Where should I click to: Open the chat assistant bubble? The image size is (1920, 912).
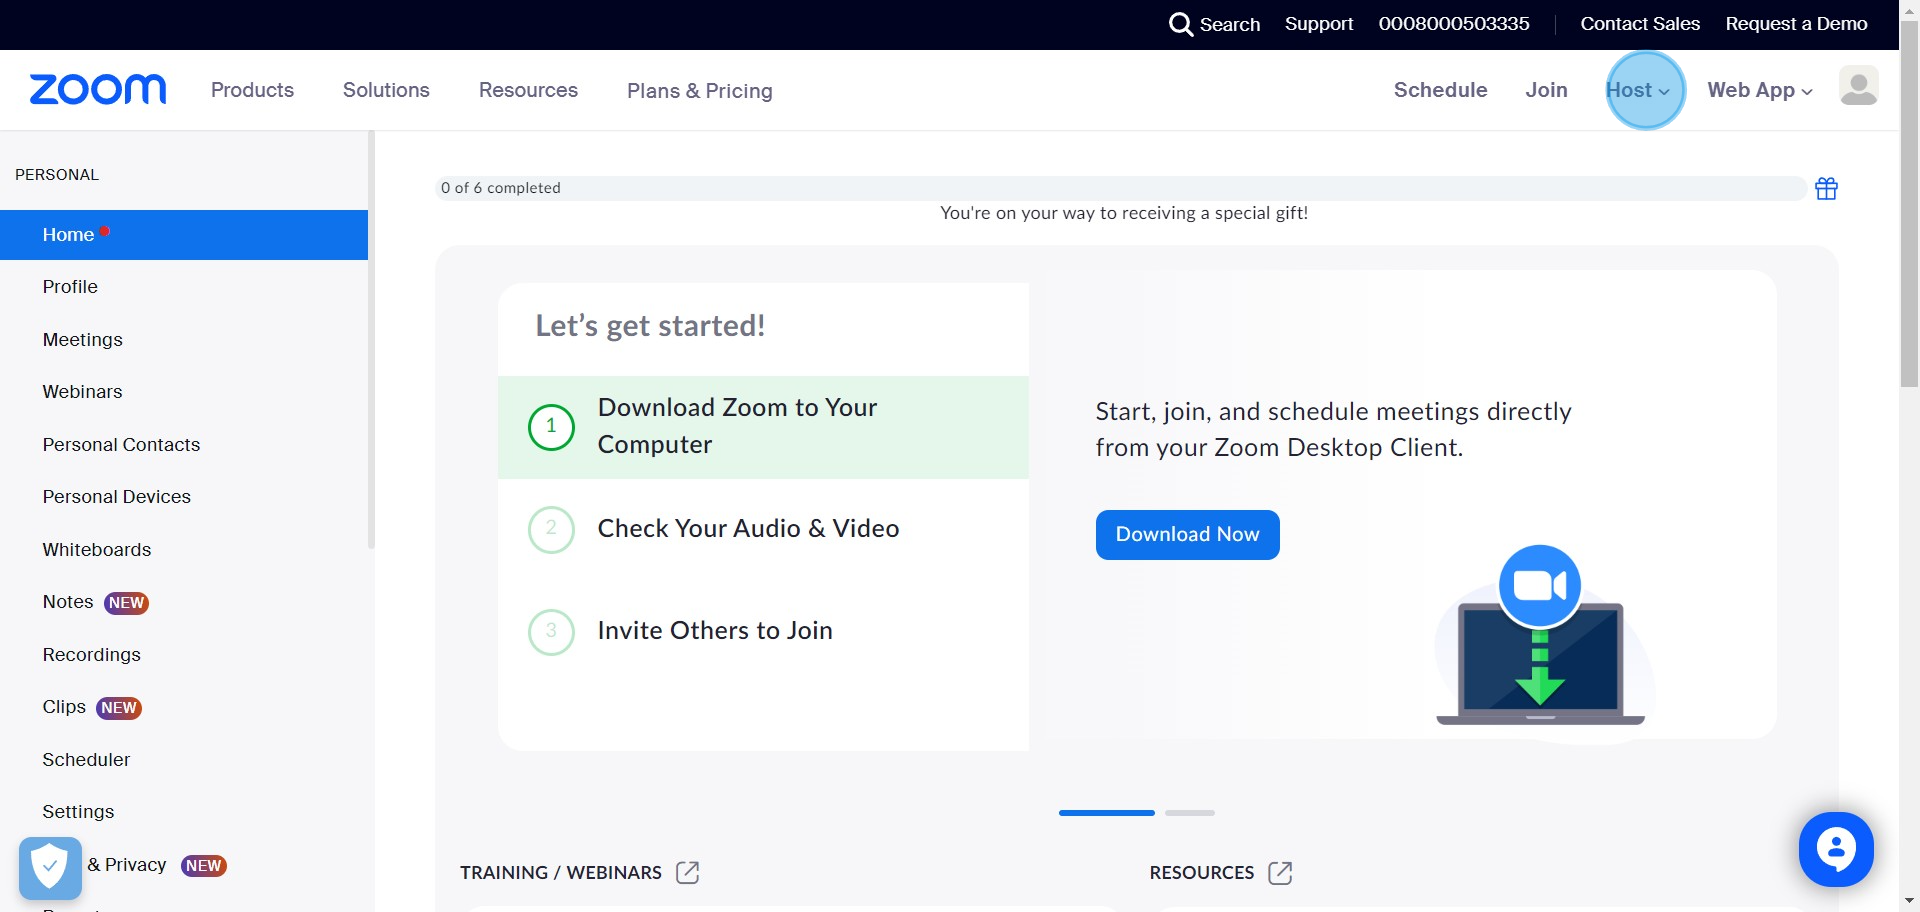pyautogui.click(x=1836, y=849)
